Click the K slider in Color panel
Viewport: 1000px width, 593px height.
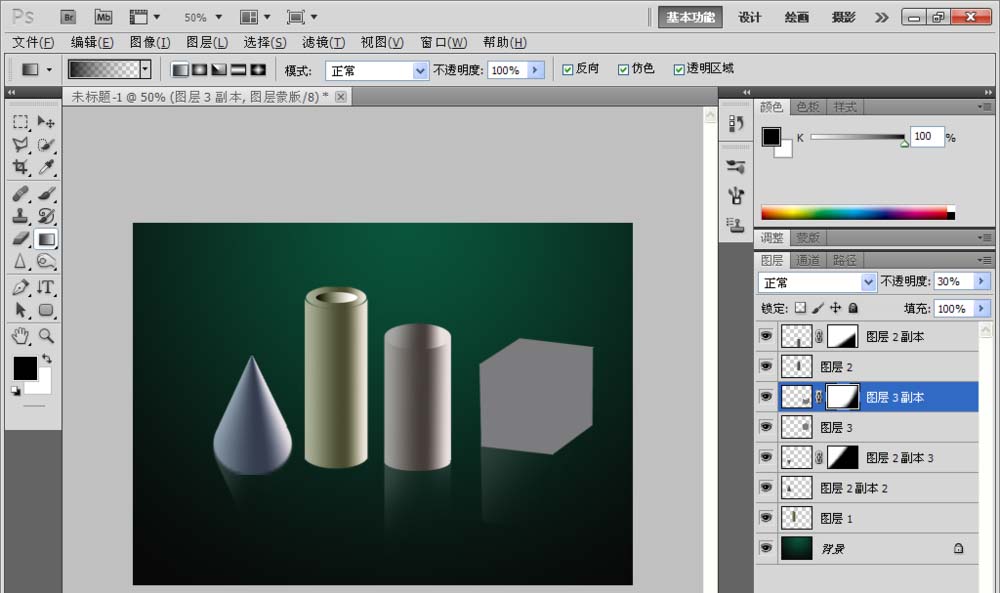[858, 137]
